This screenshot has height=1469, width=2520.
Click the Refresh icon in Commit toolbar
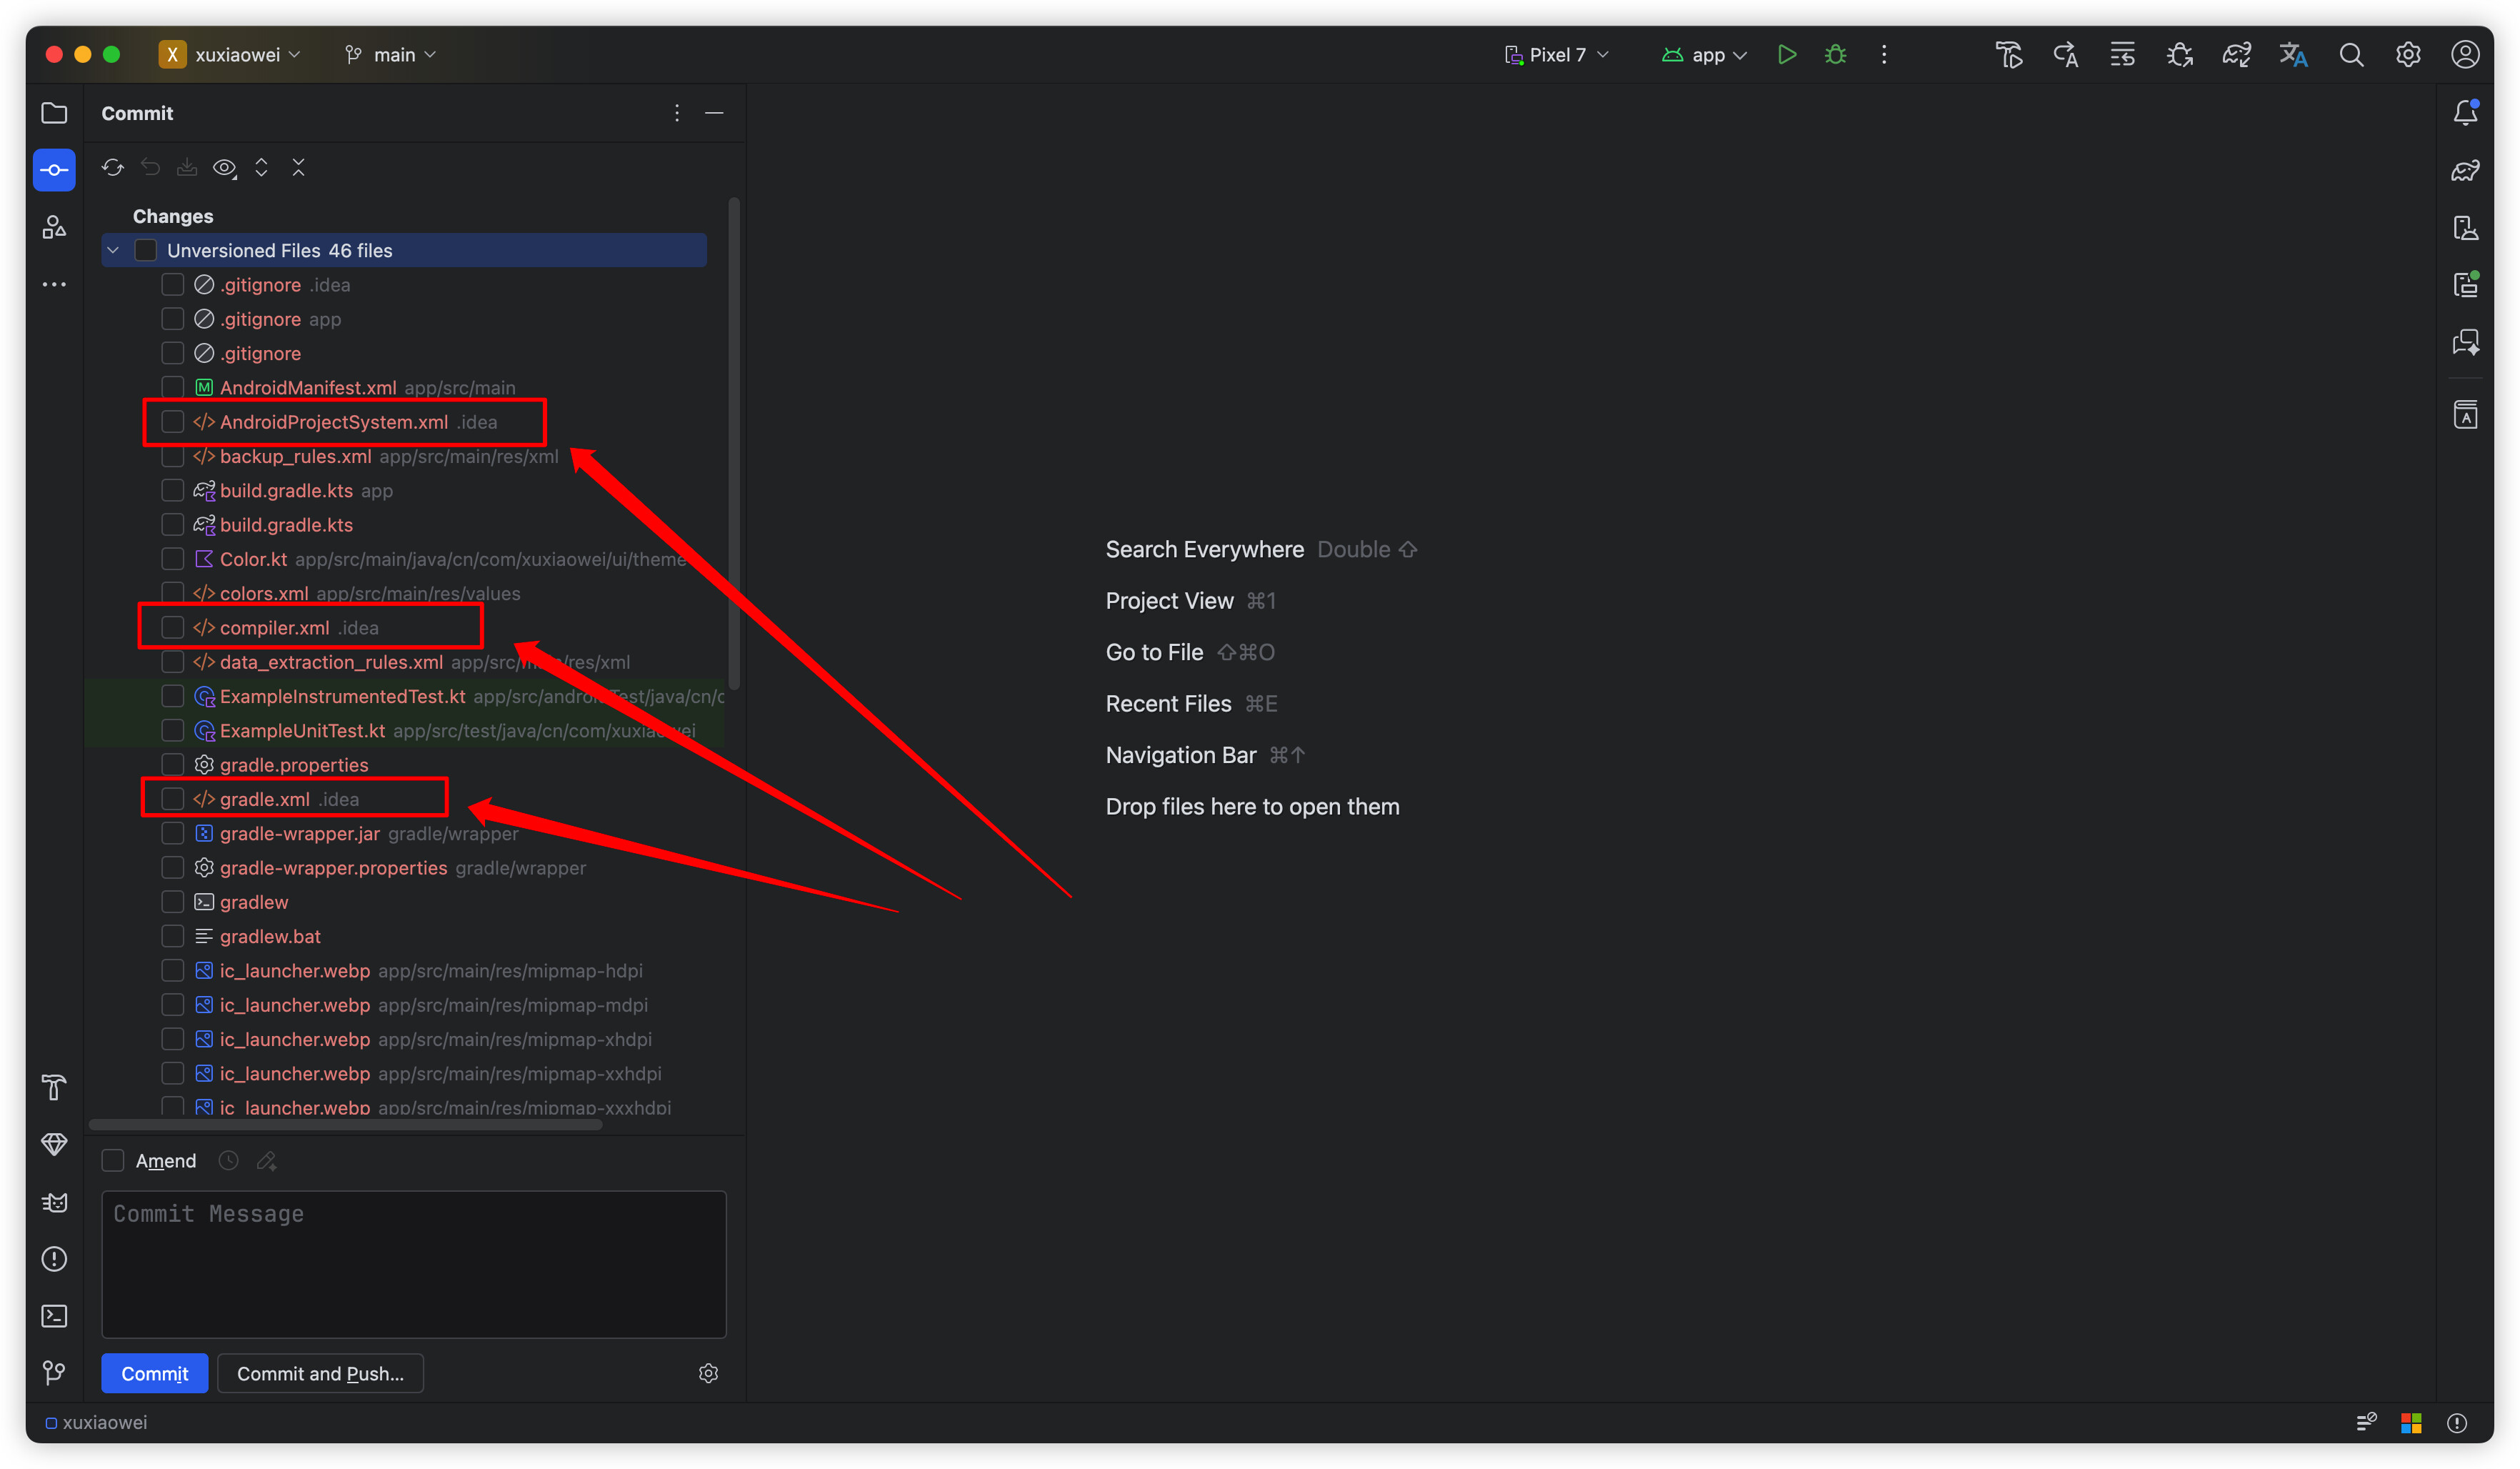[112, 168]
